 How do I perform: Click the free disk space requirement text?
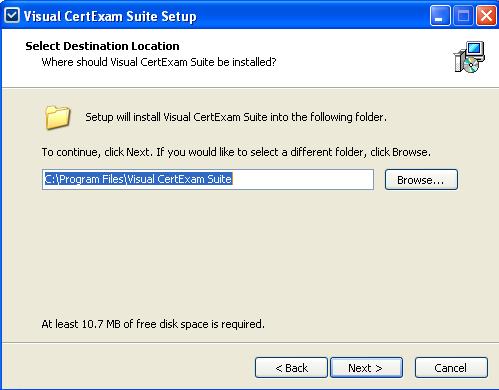153,324
